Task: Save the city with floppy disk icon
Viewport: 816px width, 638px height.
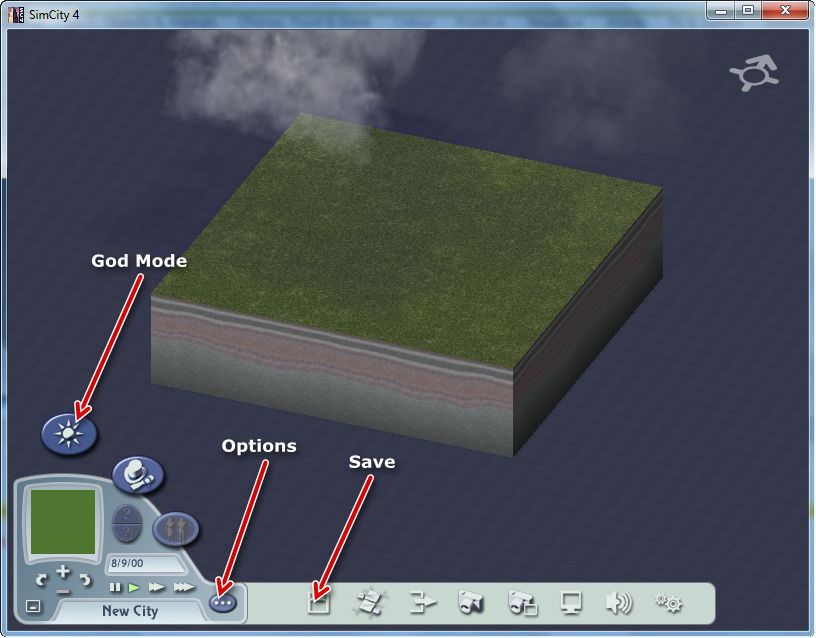Action: [318, 604]
